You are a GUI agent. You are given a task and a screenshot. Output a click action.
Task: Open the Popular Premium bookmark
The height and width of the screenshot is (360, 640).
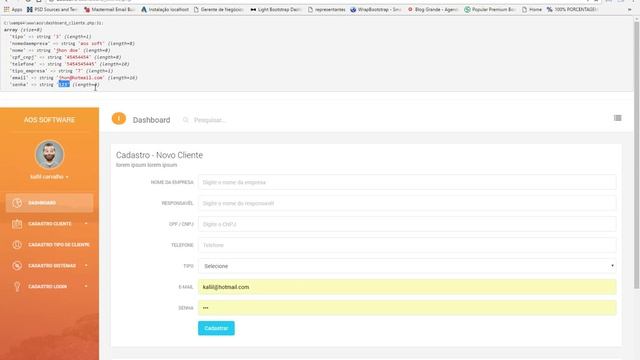point(490,9)
